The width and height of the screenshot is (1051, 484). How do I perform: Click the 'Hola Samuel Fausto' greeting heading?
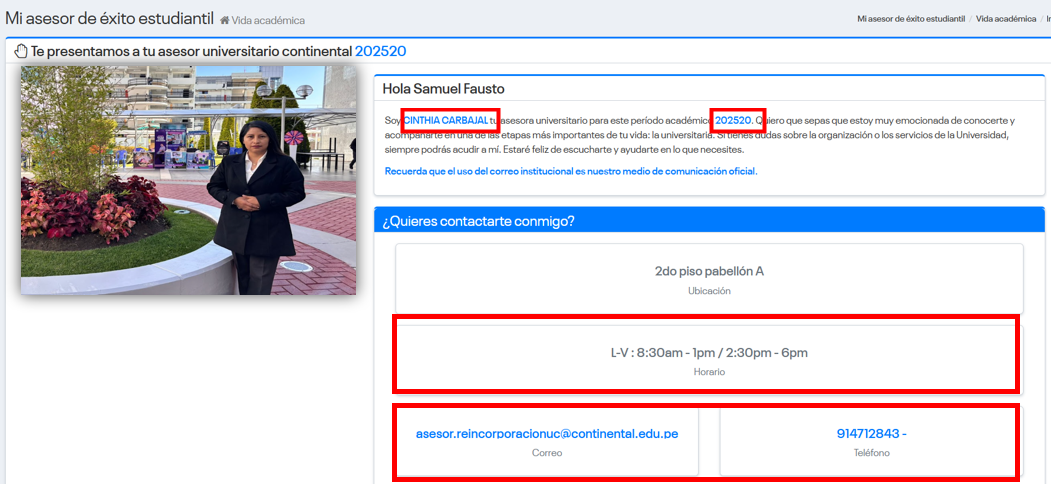(x=444, y=89)
